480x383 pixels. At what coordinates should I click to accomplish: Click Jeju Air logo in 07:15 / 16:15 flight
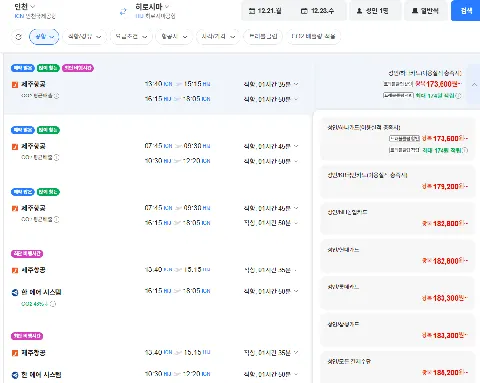15,209
